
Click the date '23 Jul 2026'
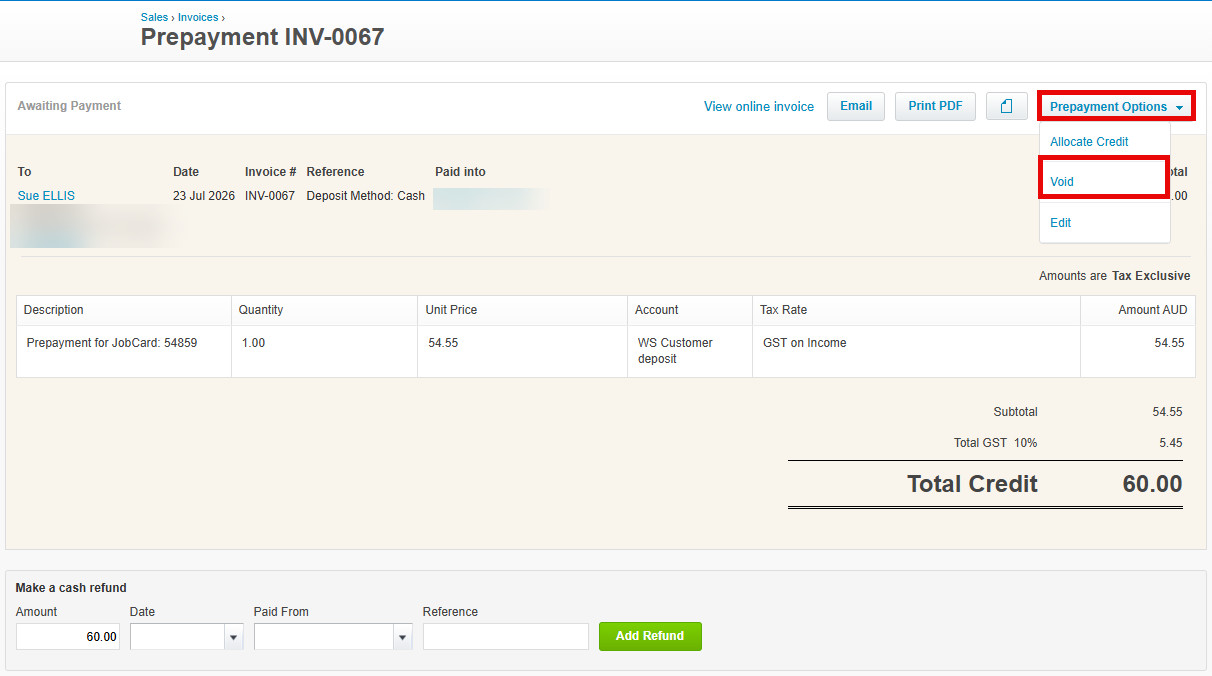click(x=204, y=196)
